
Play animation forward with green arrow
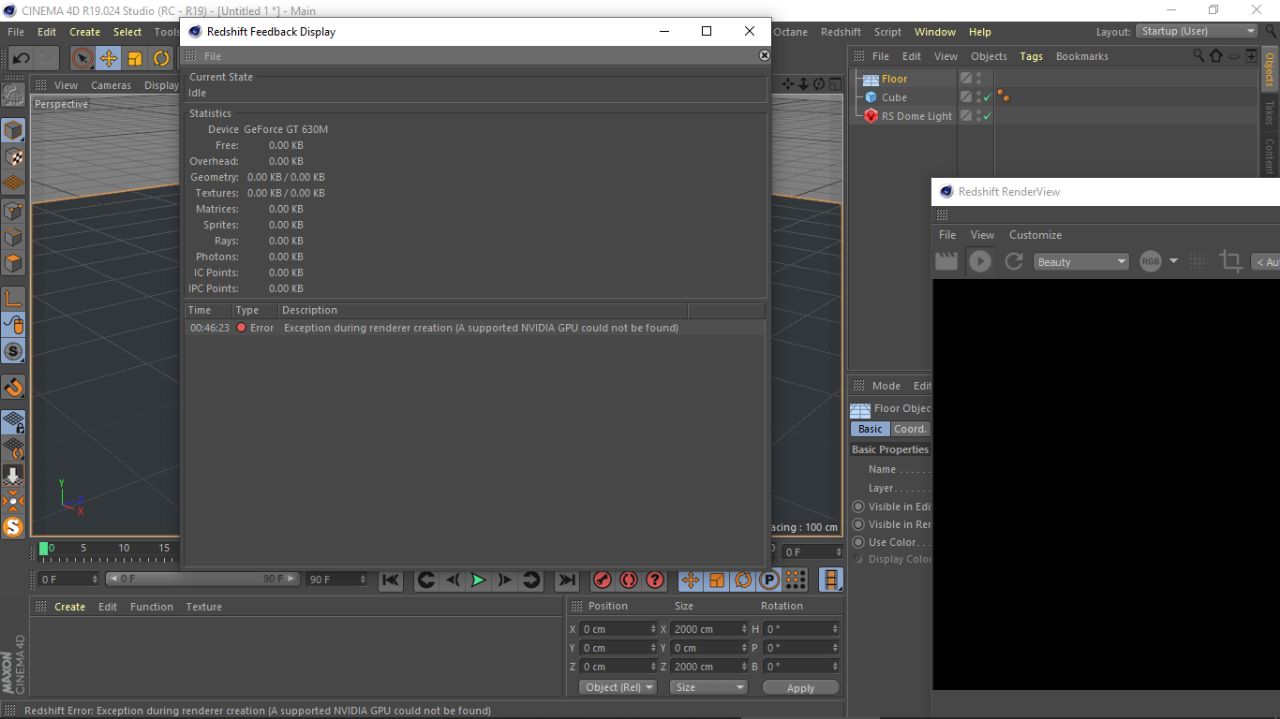[479, 580]
